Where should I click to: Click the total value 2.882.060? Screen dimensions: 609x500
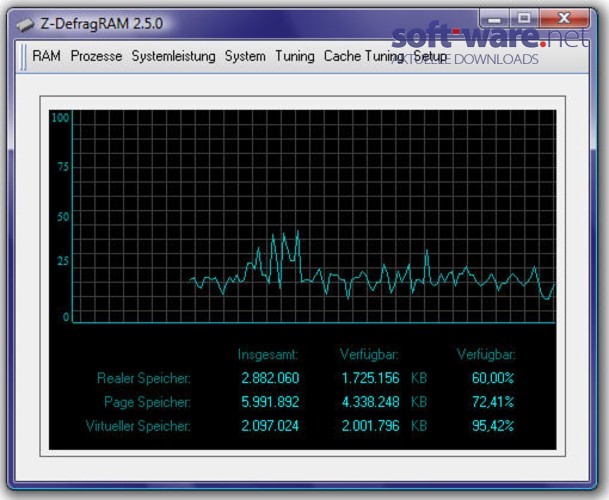[270, 378]
